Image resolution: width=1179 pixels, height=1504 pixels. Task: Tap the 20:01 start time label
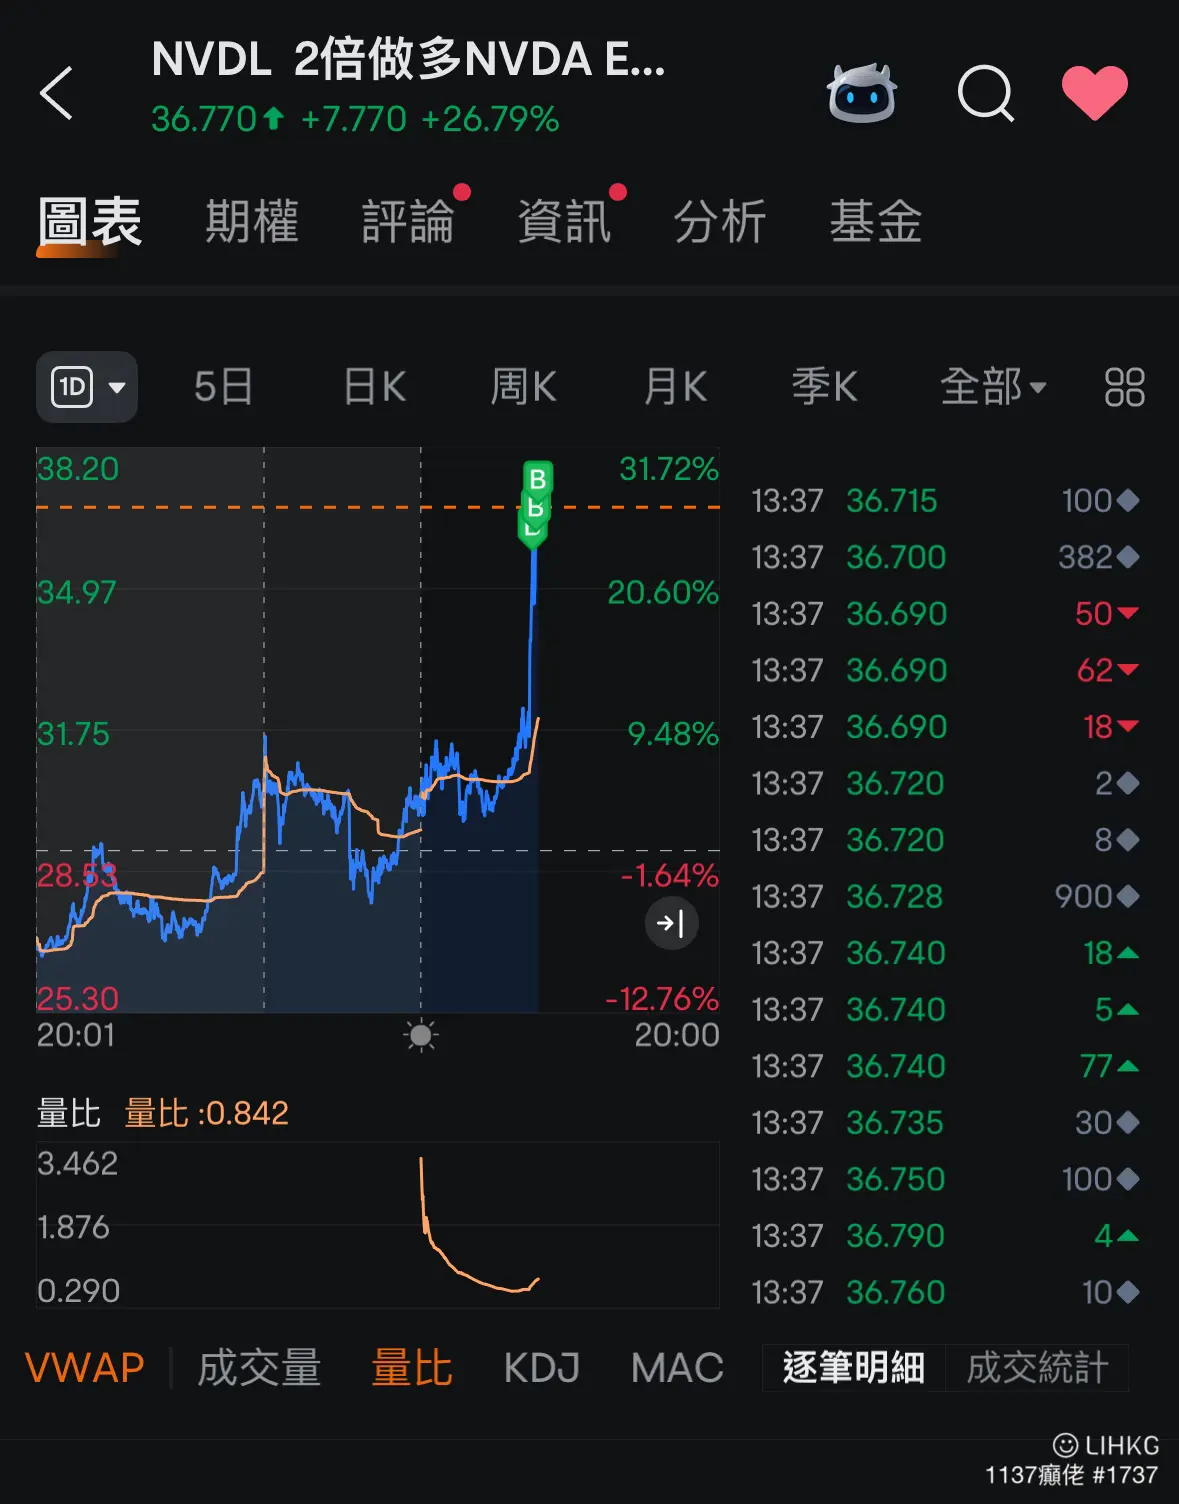[76, 1035]
